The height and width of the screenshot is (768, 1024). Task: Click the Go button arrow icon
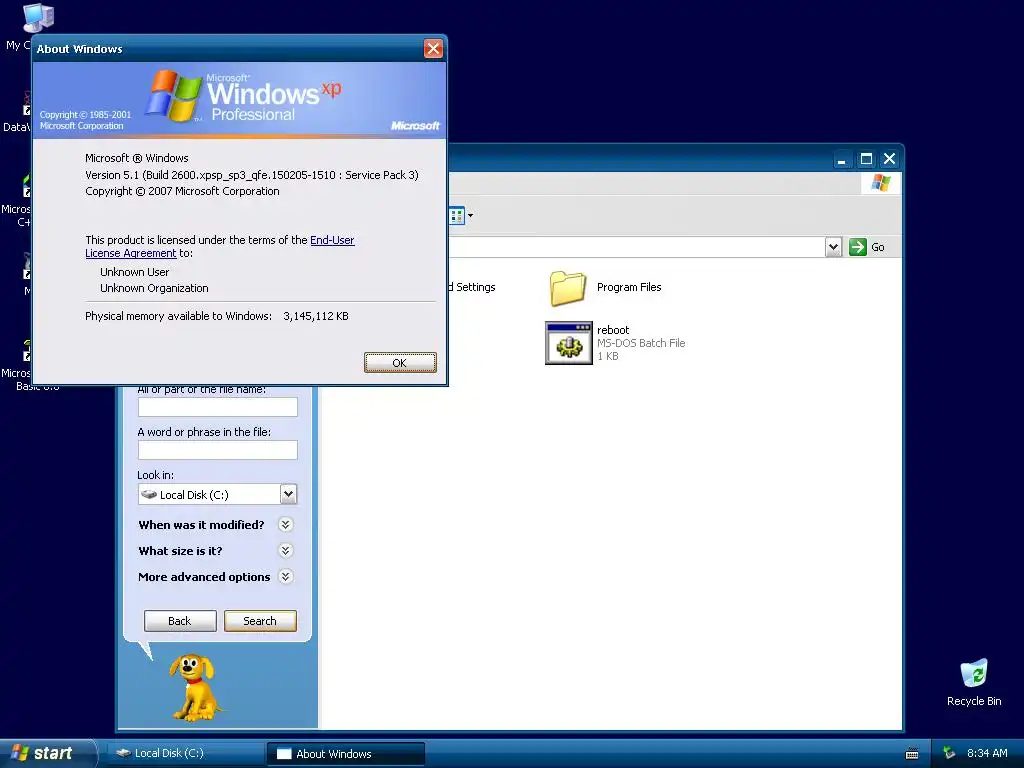pos(857,247)
